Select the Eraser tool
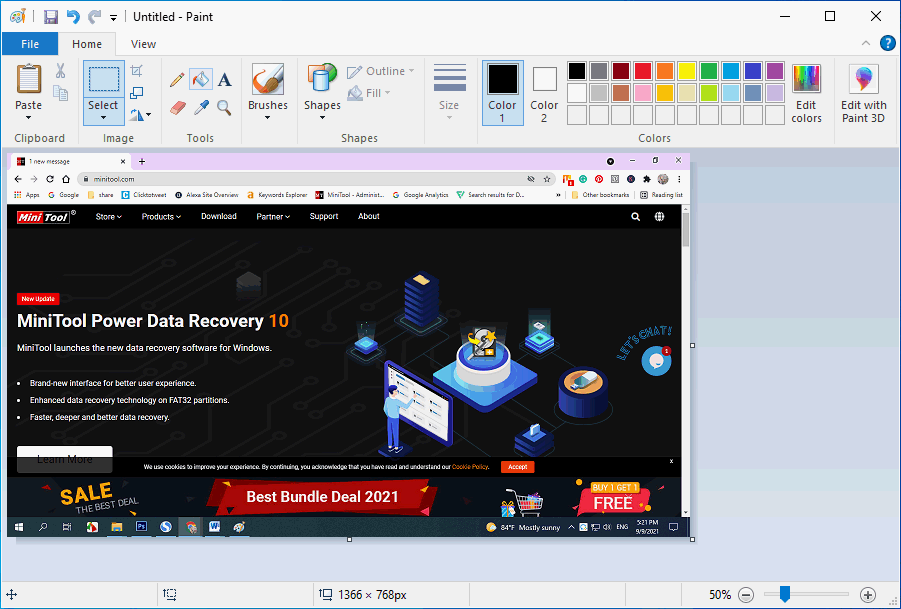Image resolution: width=901 pixels, height=609 pixels. pos(178,107)
